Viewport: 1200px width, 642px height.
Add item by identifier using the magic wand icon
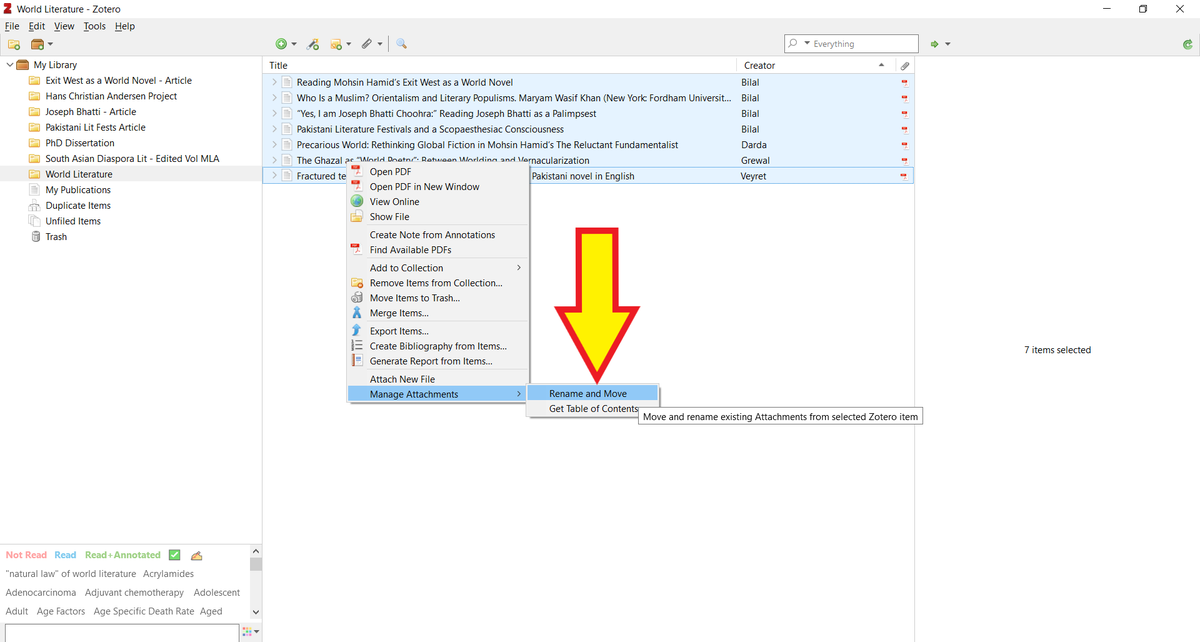click(312, 44)
